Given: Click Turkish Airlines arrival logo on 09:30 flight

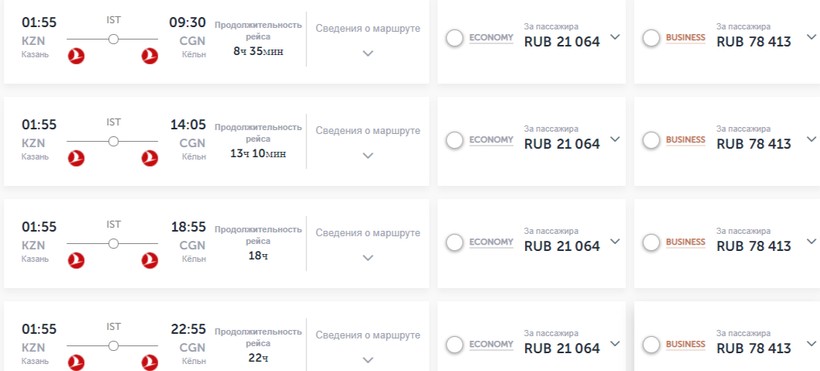Looking at the screenshot, I should [150, 56].
